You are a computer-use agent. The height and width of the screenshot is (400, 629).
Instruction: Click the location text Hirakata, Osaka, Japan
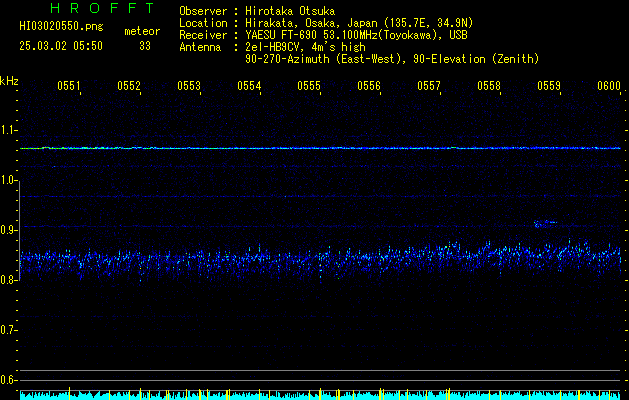(x=310, y=23)
